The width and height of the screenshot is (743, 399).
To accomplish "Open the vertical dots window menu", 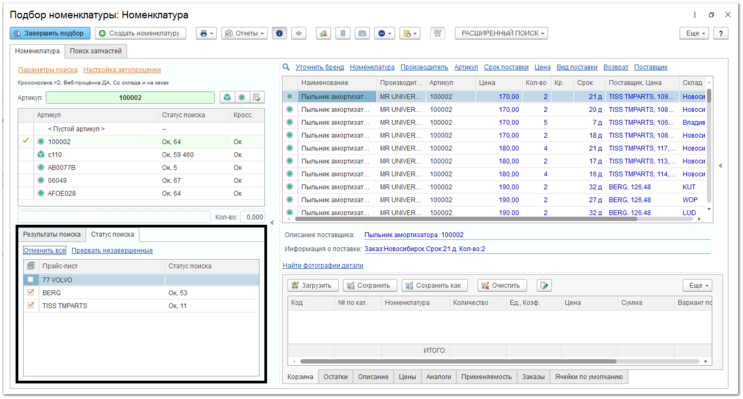I will pyautogui.click(x=695, y=15).
